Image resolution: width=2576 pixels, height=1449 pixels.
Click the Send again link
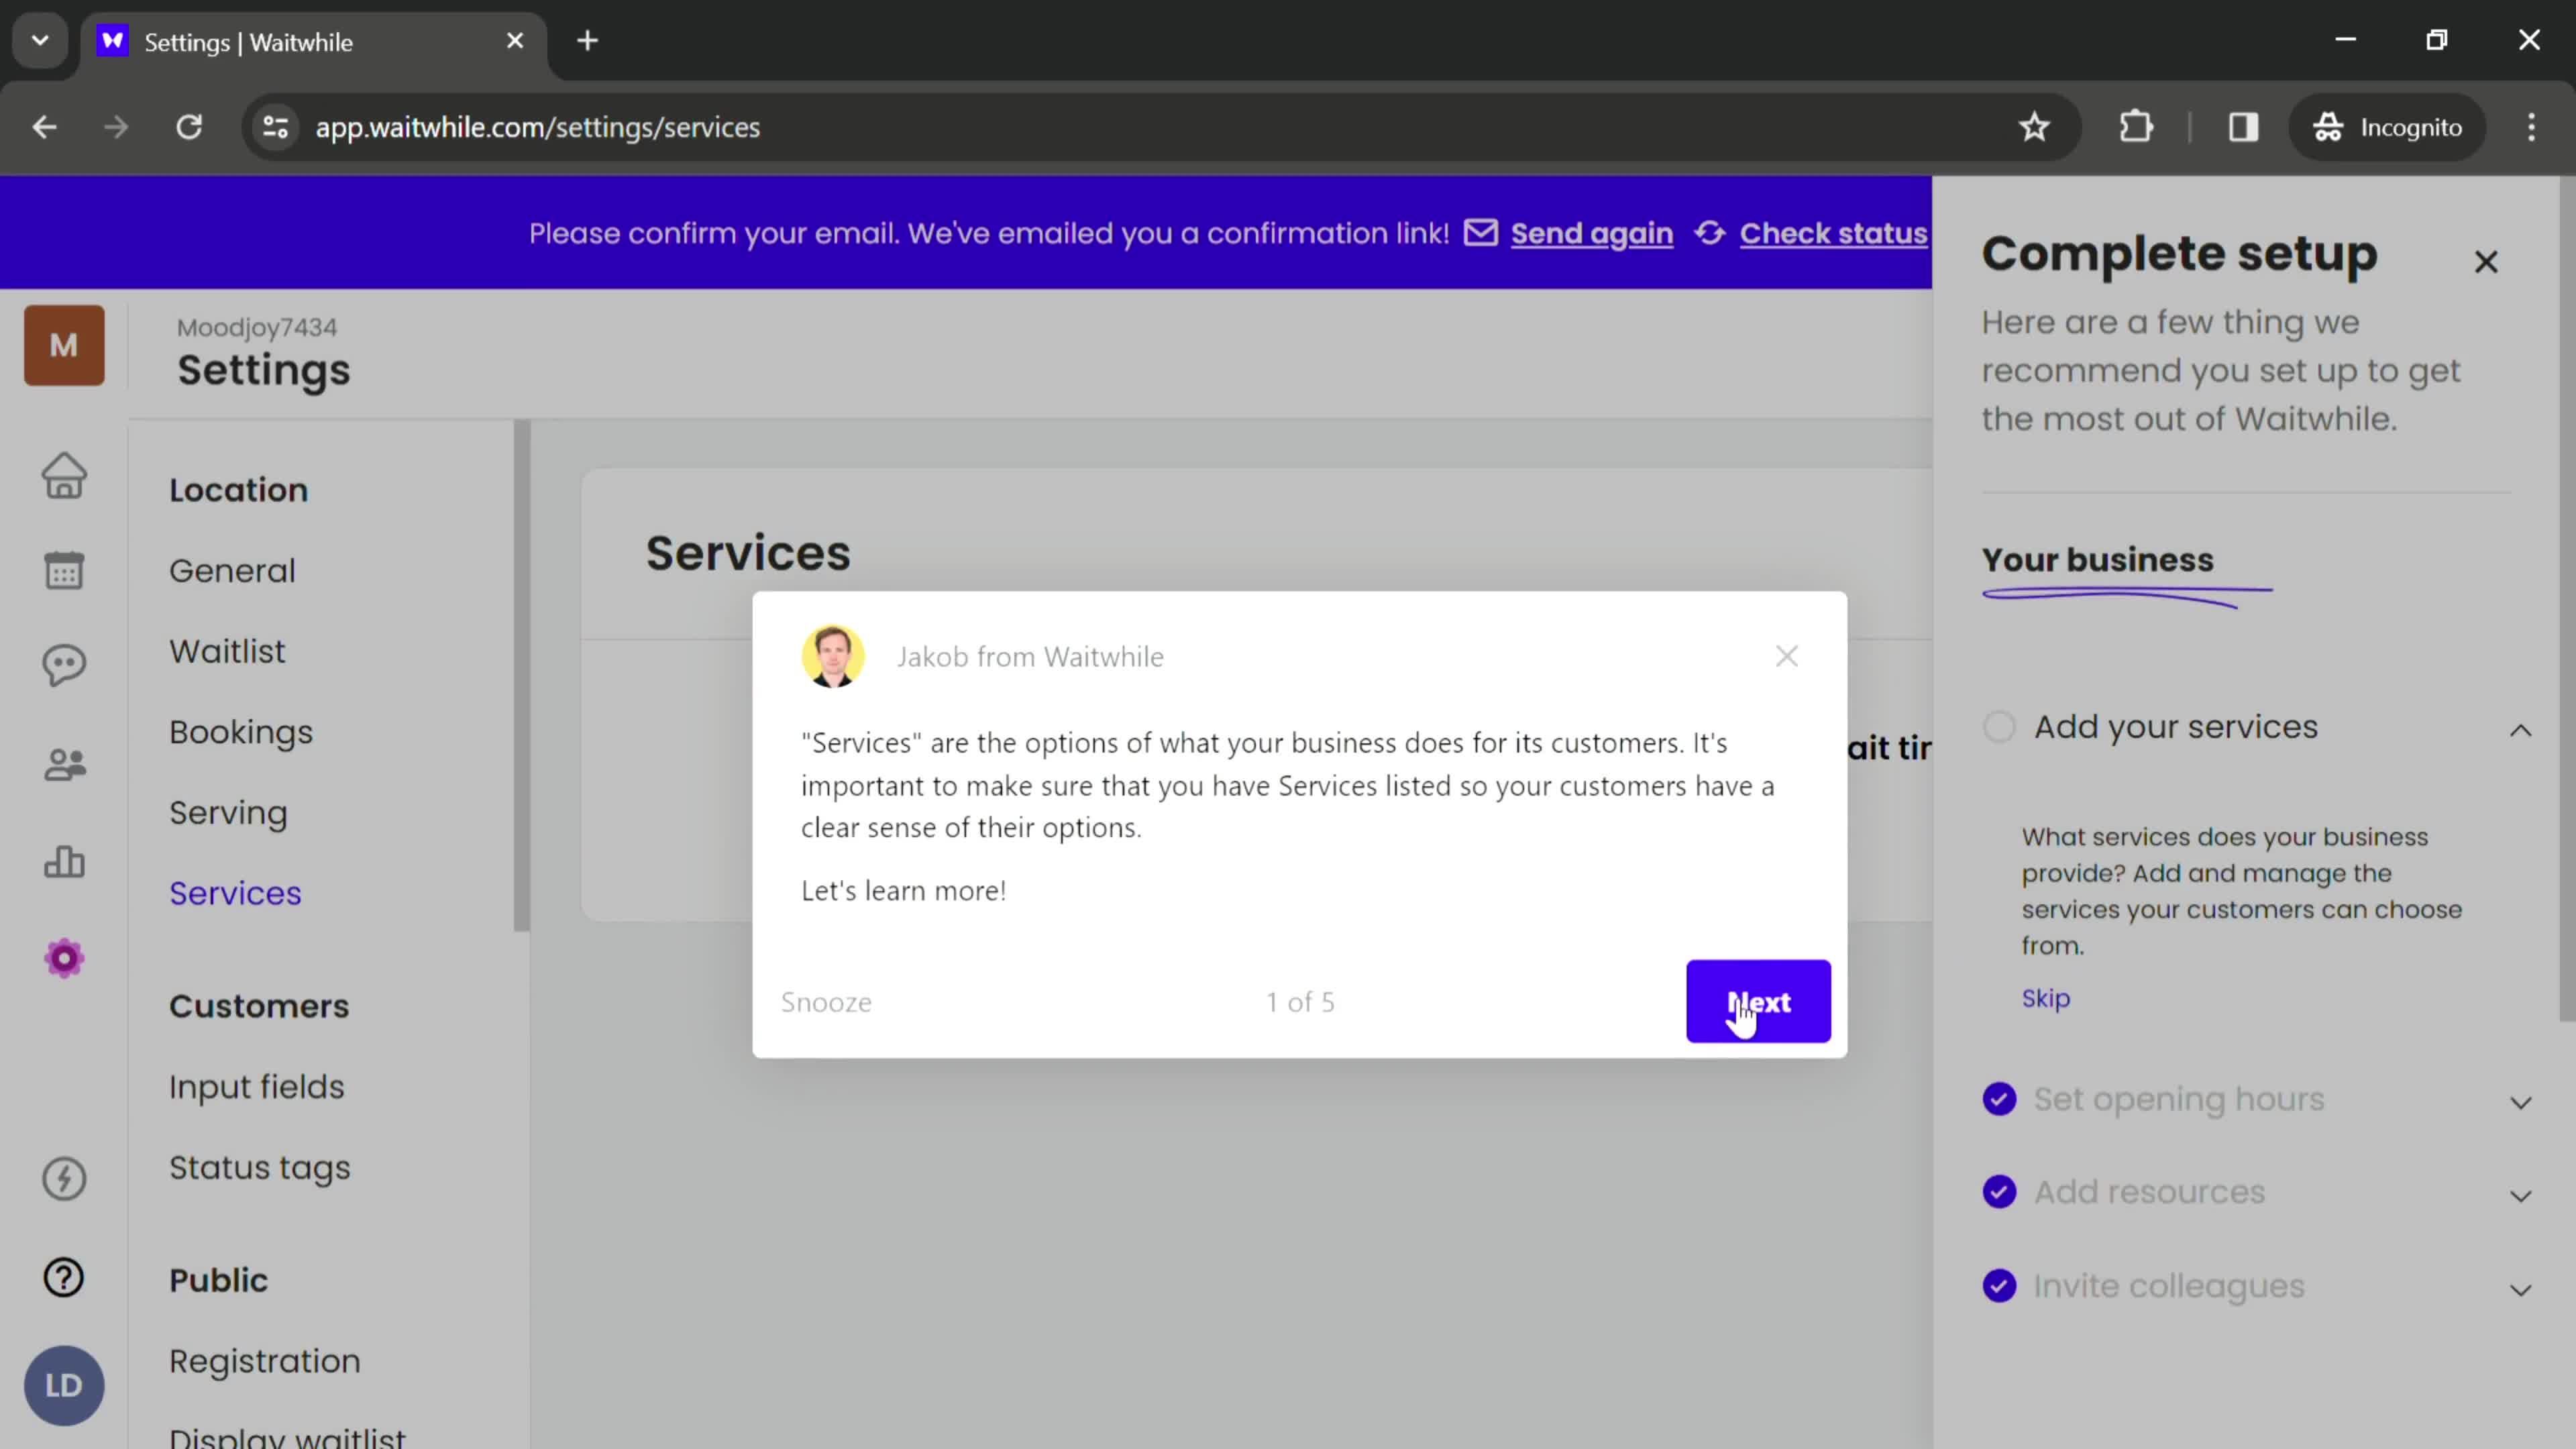click(x=1591, y=233)
